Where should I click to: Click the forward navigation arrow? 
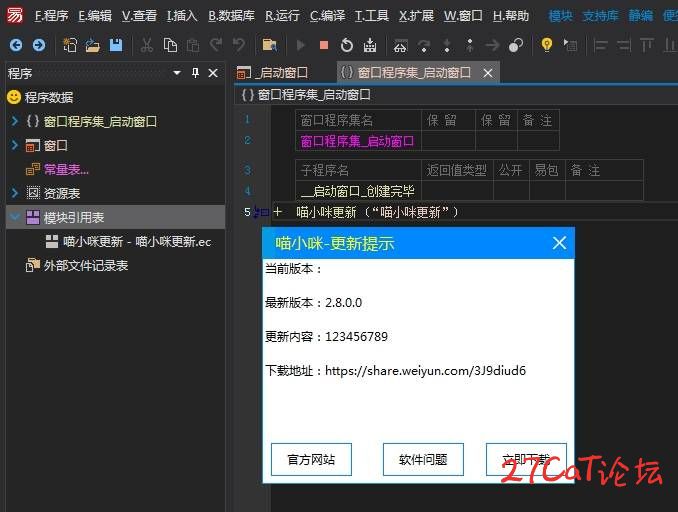tap(39, 45)
